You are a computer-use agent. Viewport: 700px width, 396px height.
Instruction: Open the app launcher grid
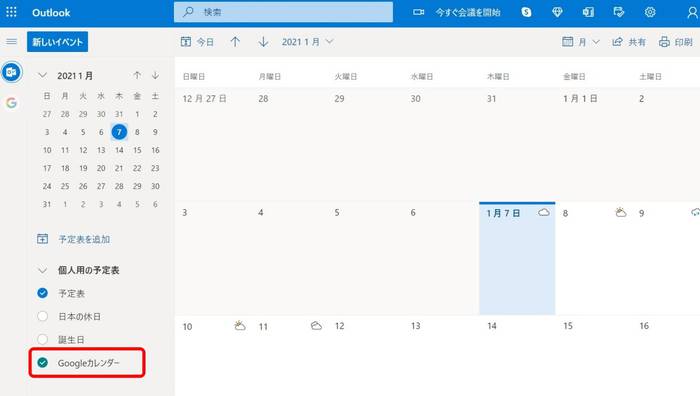coord(12,12)
